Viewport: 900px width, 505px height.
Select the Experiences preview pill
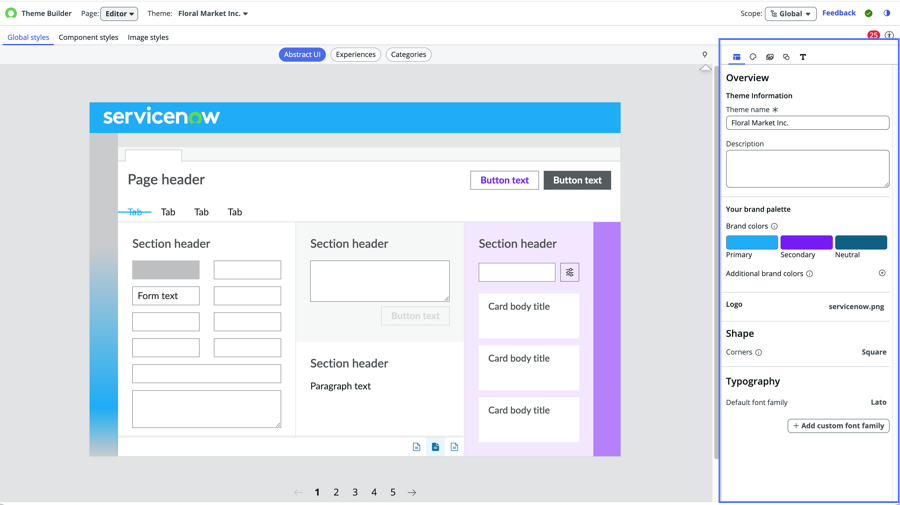(355, 55)
